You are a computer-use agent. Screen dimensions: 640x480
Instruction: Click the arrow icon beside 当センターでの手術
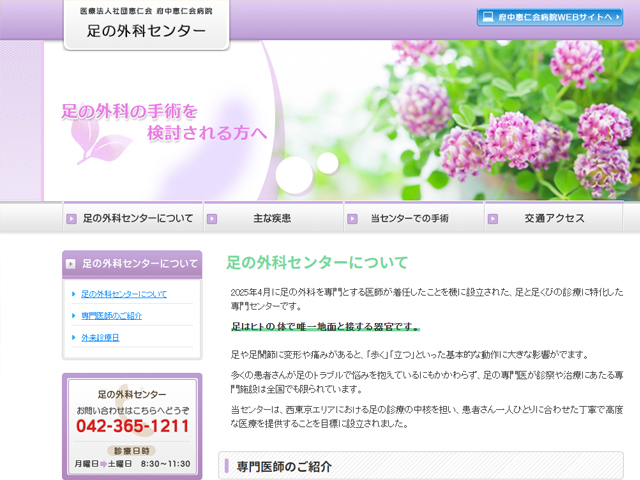point(351,218)
